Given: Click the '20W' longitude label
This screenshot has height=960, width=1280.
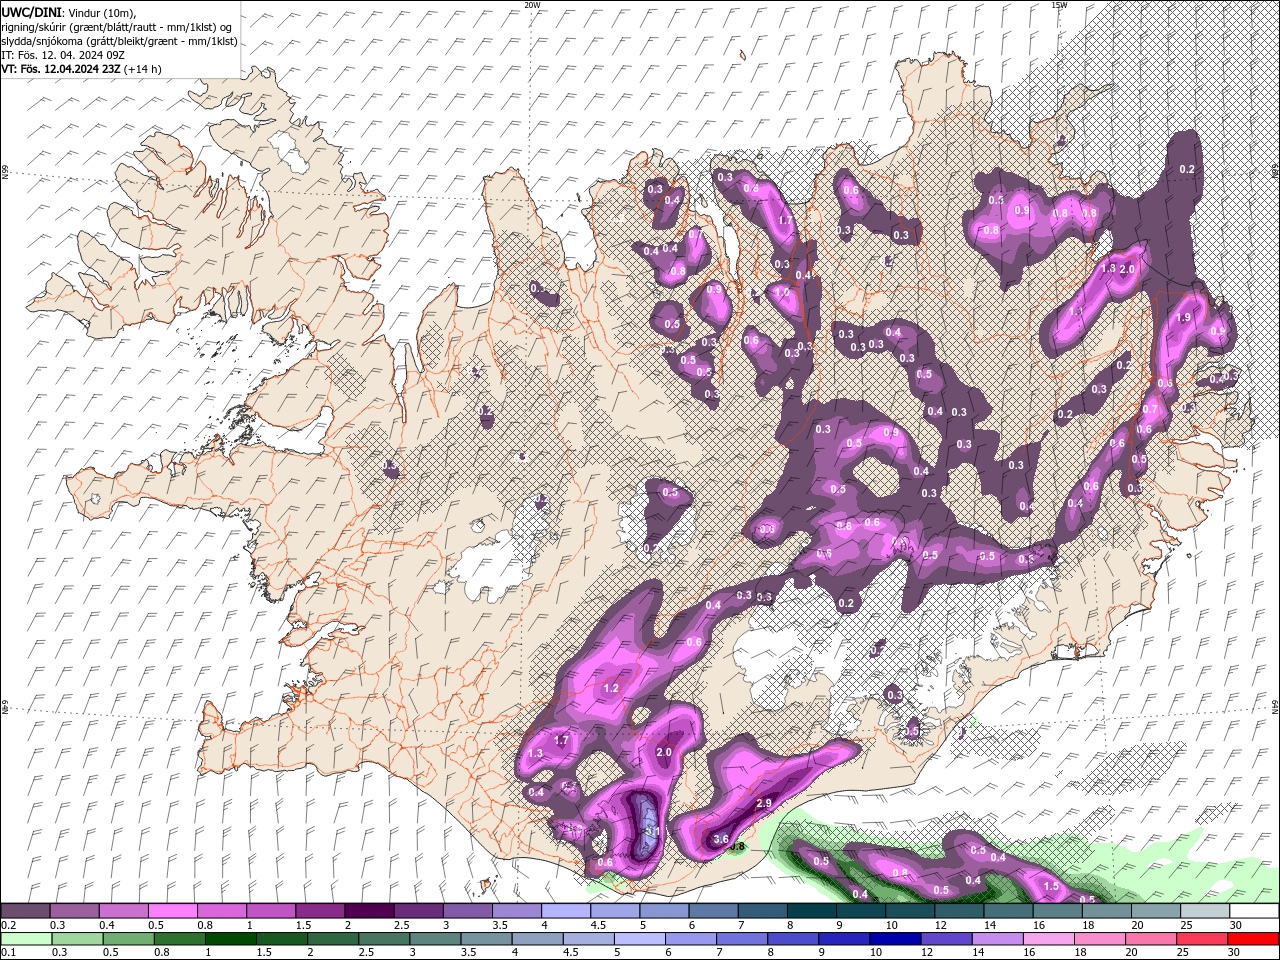Looking at the screenshot, I should click(x=532, y=5).
